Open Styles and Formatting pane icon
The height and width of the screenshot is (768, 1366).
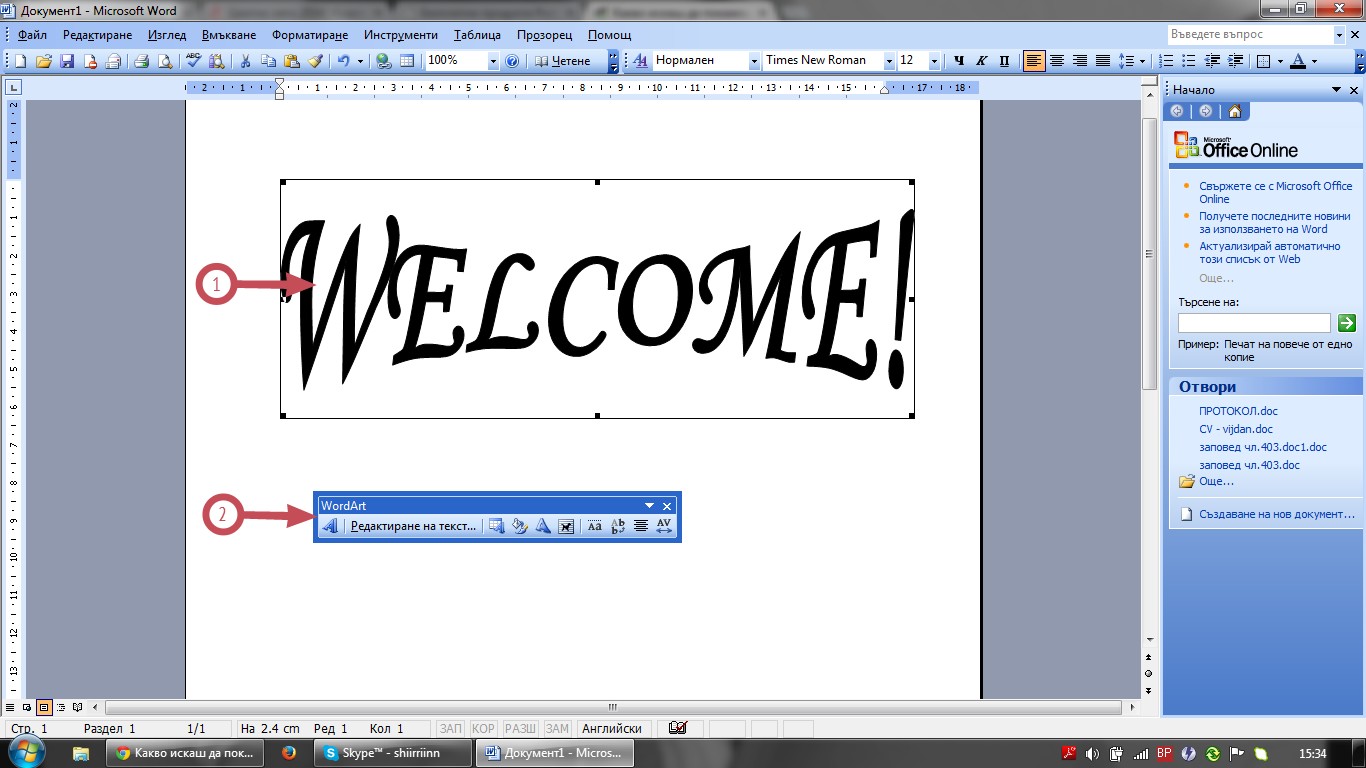[x=641, y=61]
